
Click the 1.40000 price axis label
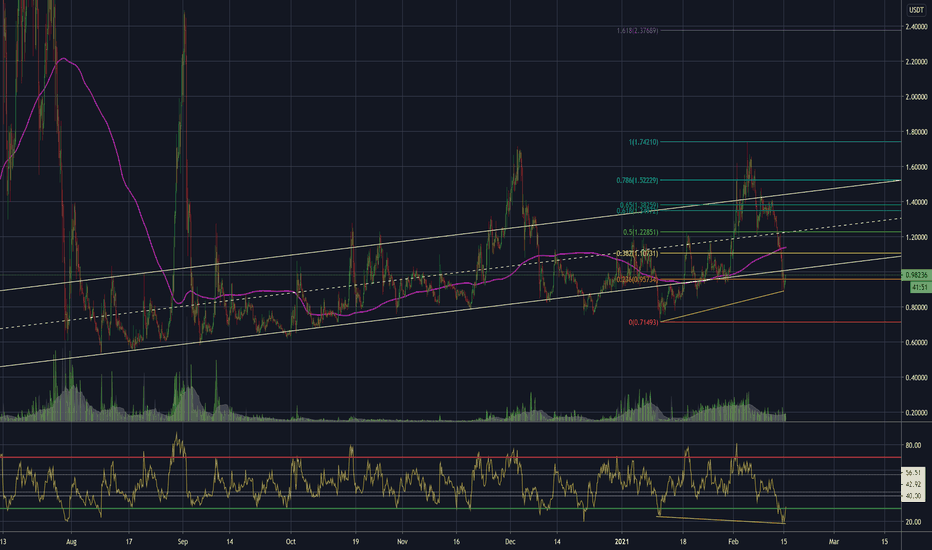pyautogui.click(x=916, y=202)
